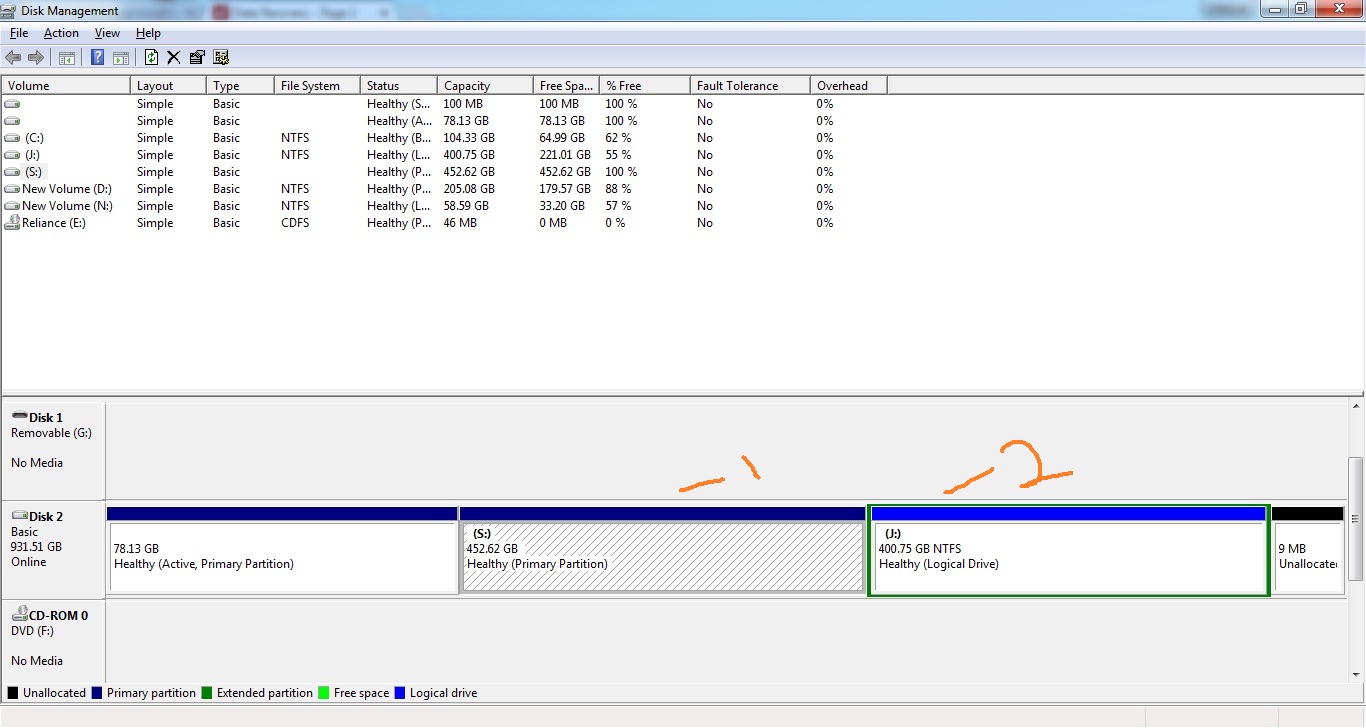Open the File menu
Viewport: 1366px width, 728px height.
click(19, 33)
